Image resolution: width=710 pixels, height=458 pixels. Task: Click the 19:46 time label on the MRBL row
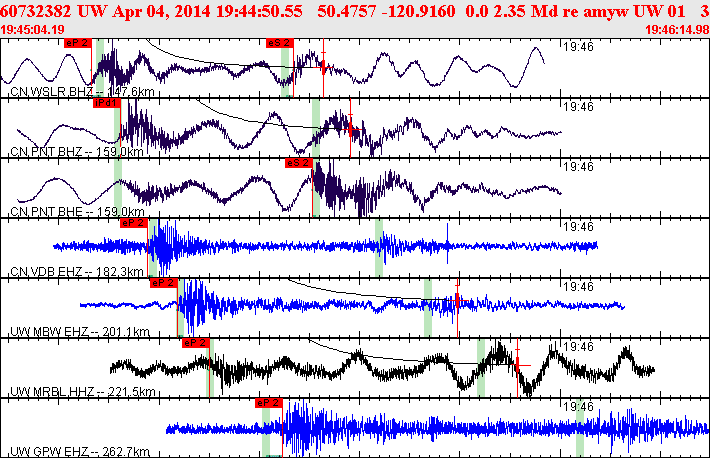tap(578, 347)
